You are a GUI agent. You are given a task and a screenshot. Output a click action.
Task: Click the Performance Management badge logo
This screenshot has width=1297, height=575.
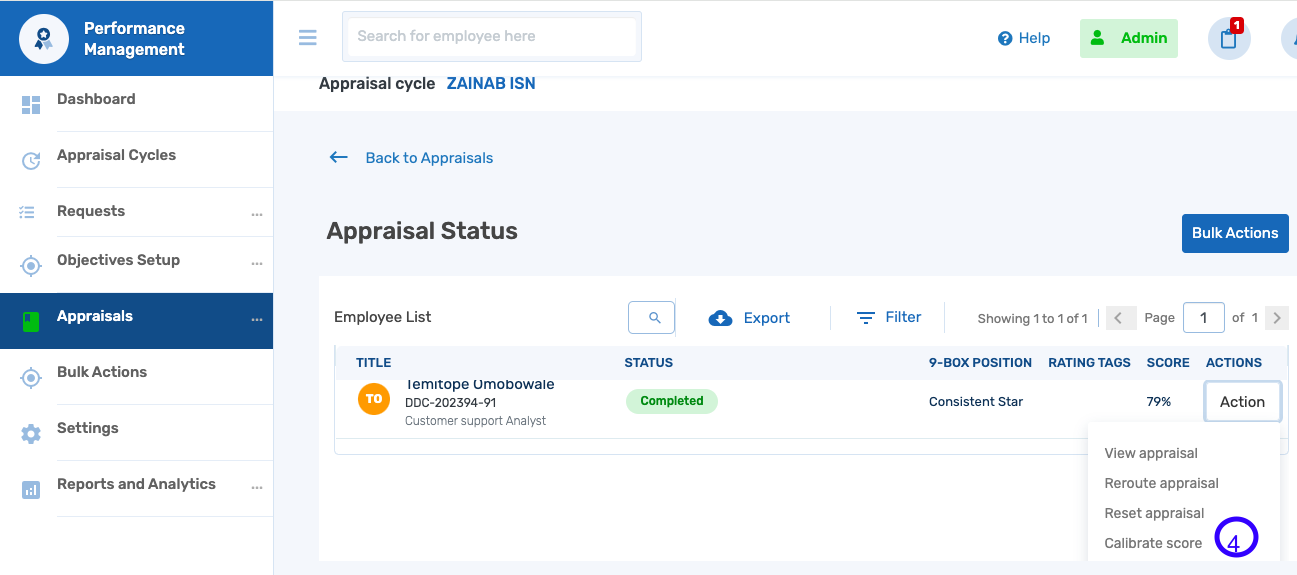click(x=44, y=39)
